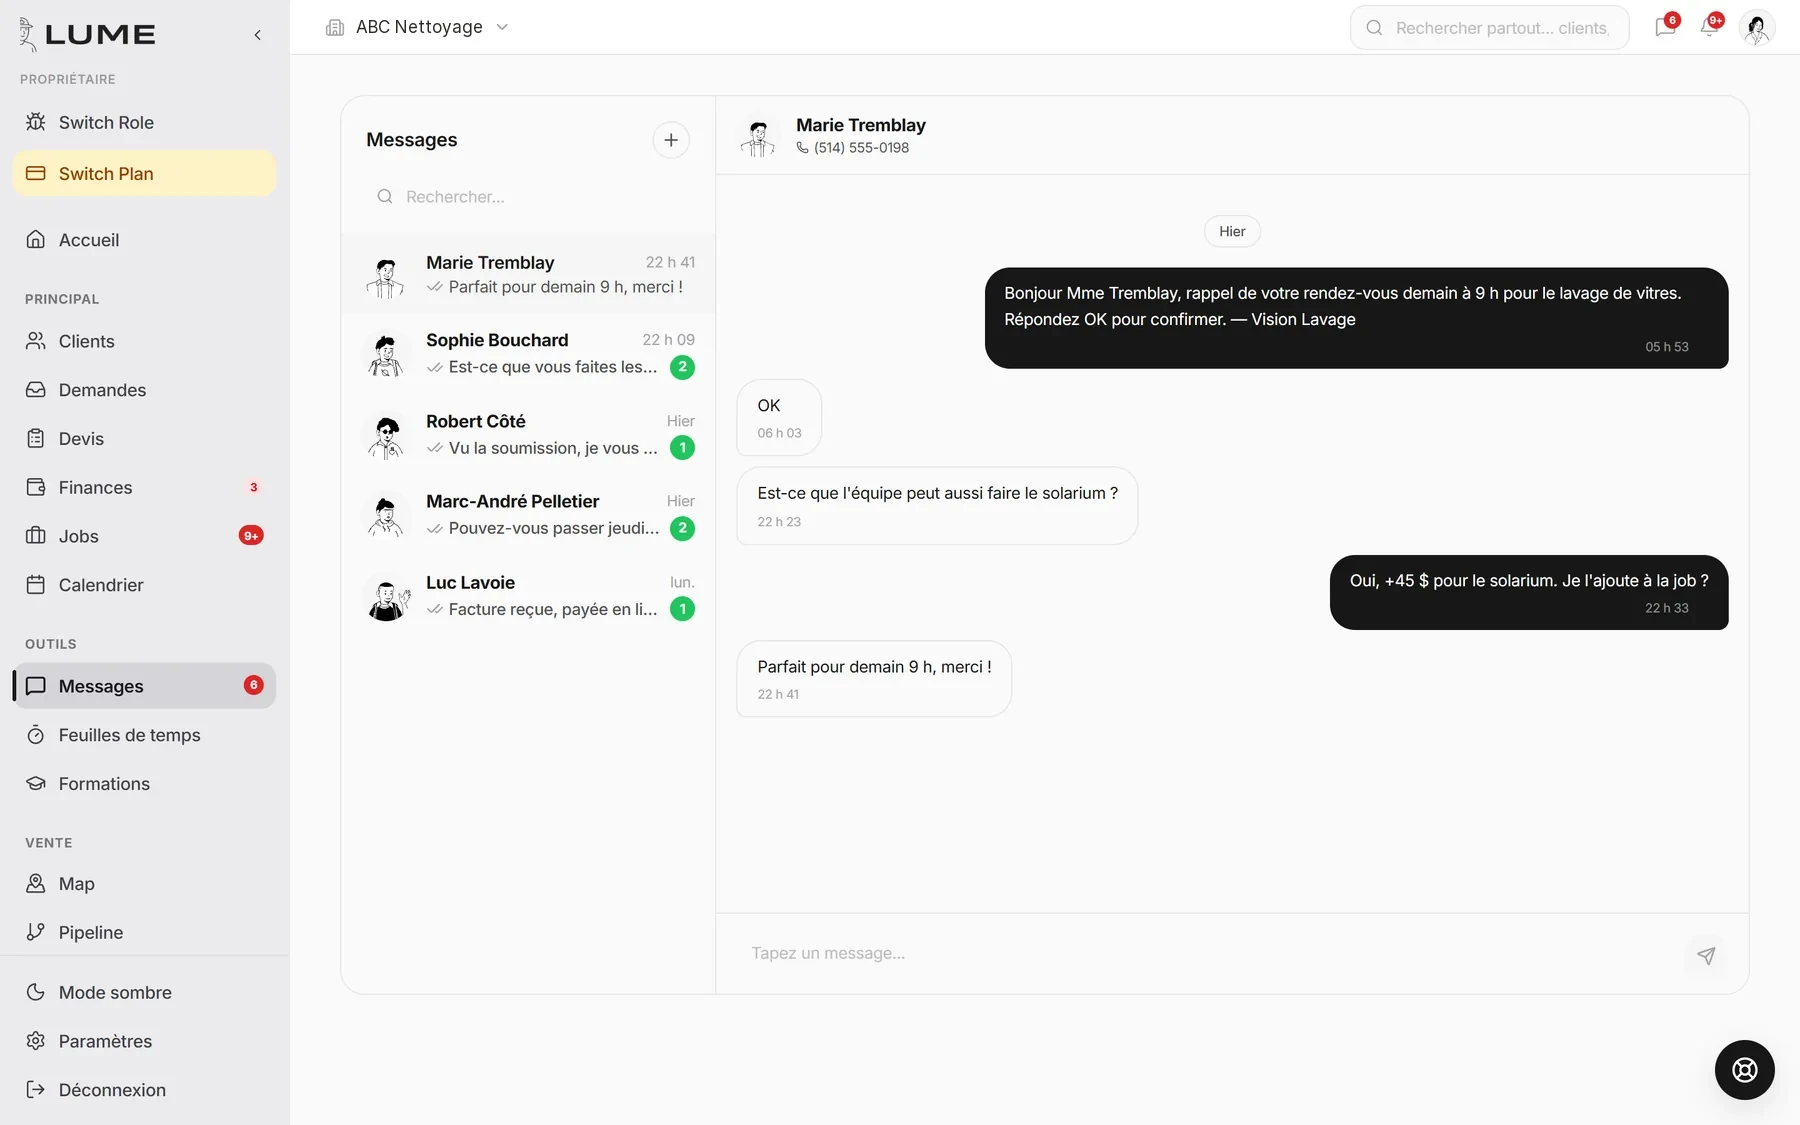The image size is (1800, 1125).
Task: Open the top bar messages icon
Action: (1665, 27)
